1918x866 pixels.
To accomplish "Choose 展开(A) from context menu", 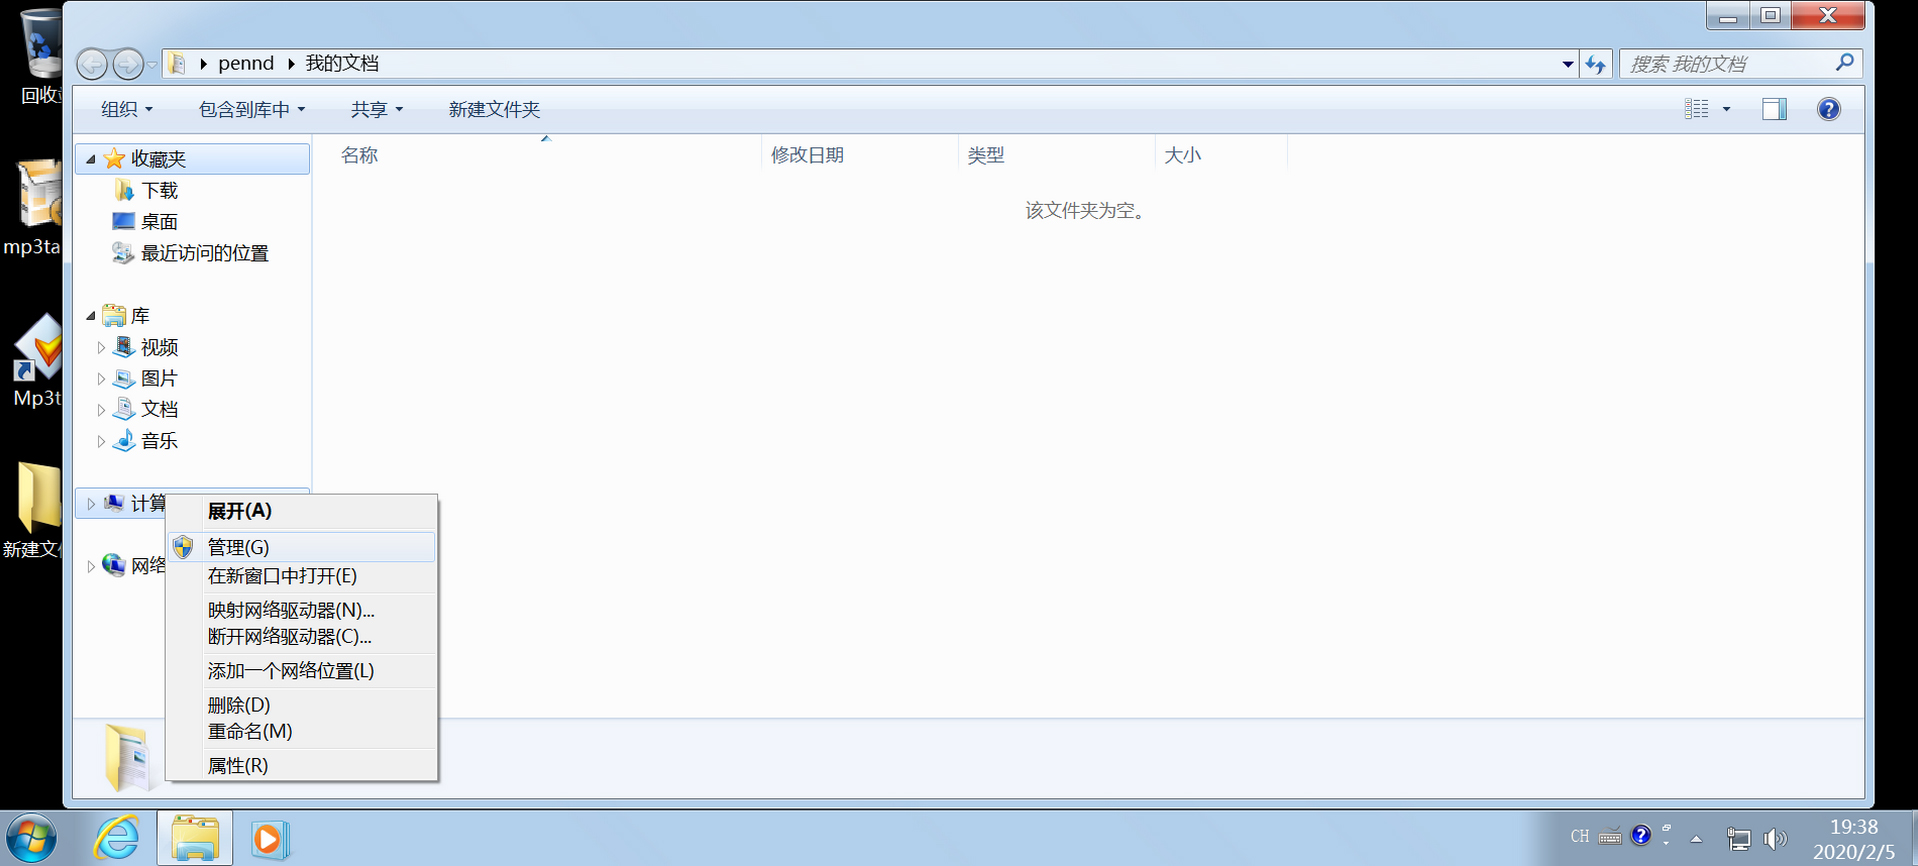I will tap(302, 511).
